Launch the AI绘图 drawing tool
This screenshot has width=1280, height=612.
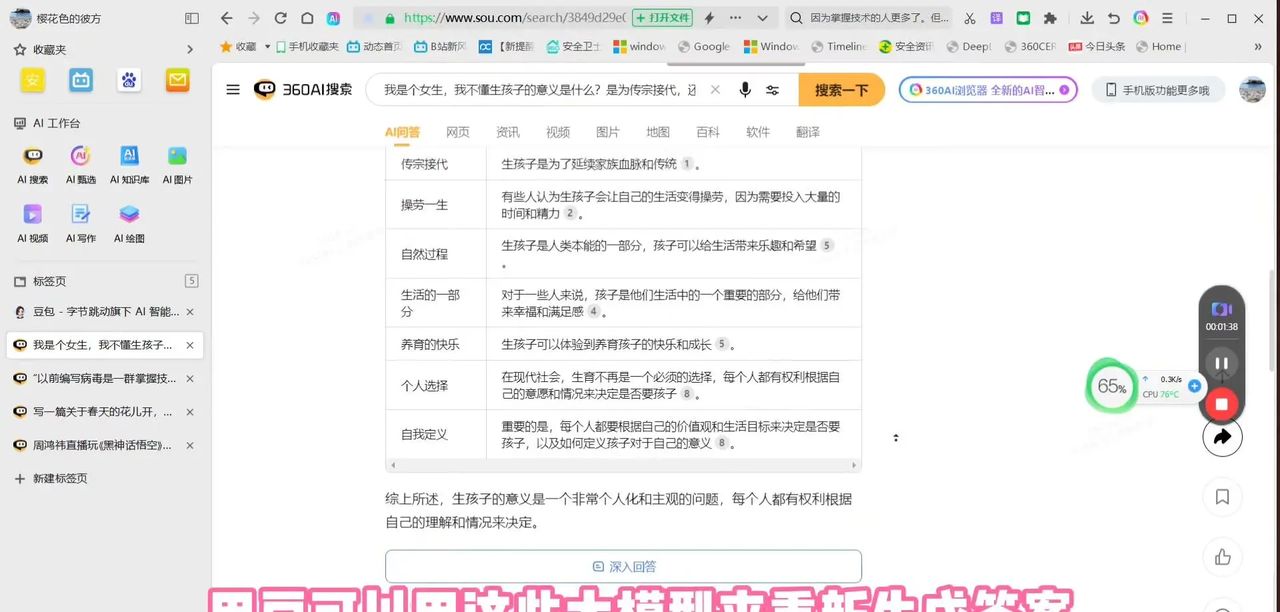(129, 222)
